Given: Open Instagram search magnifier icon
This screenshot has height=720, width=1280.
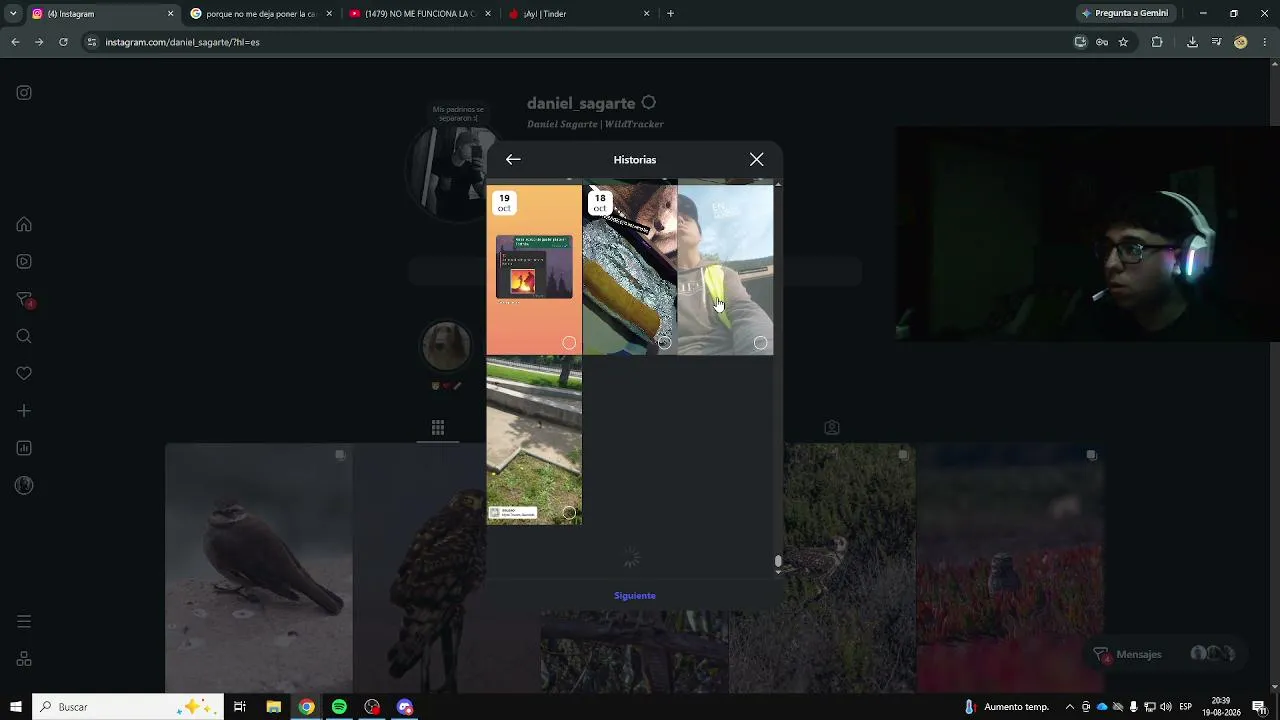Looking at the screenshot, I should coord(24,336).
